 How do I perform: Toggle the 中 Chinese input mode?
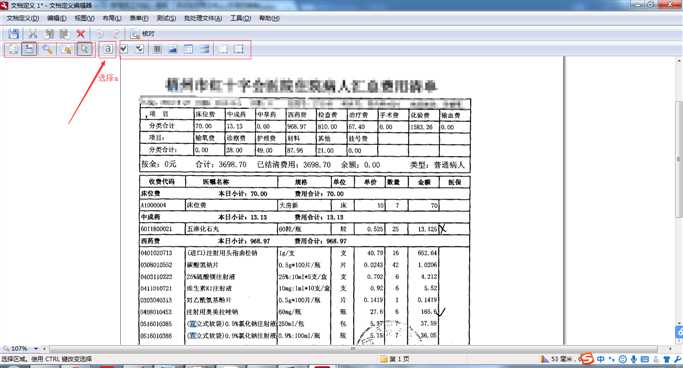601,359
